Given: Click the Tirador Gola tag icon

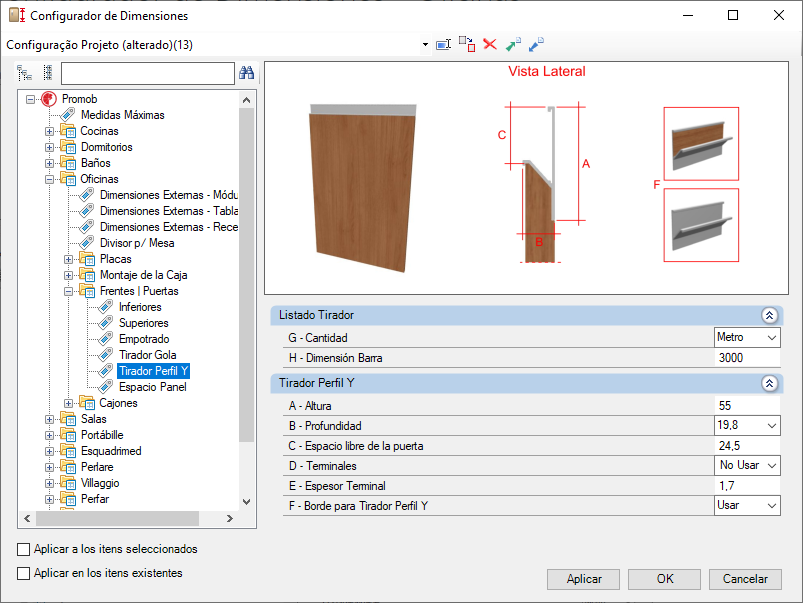Looking at the screenshot, I should (106, 355).
